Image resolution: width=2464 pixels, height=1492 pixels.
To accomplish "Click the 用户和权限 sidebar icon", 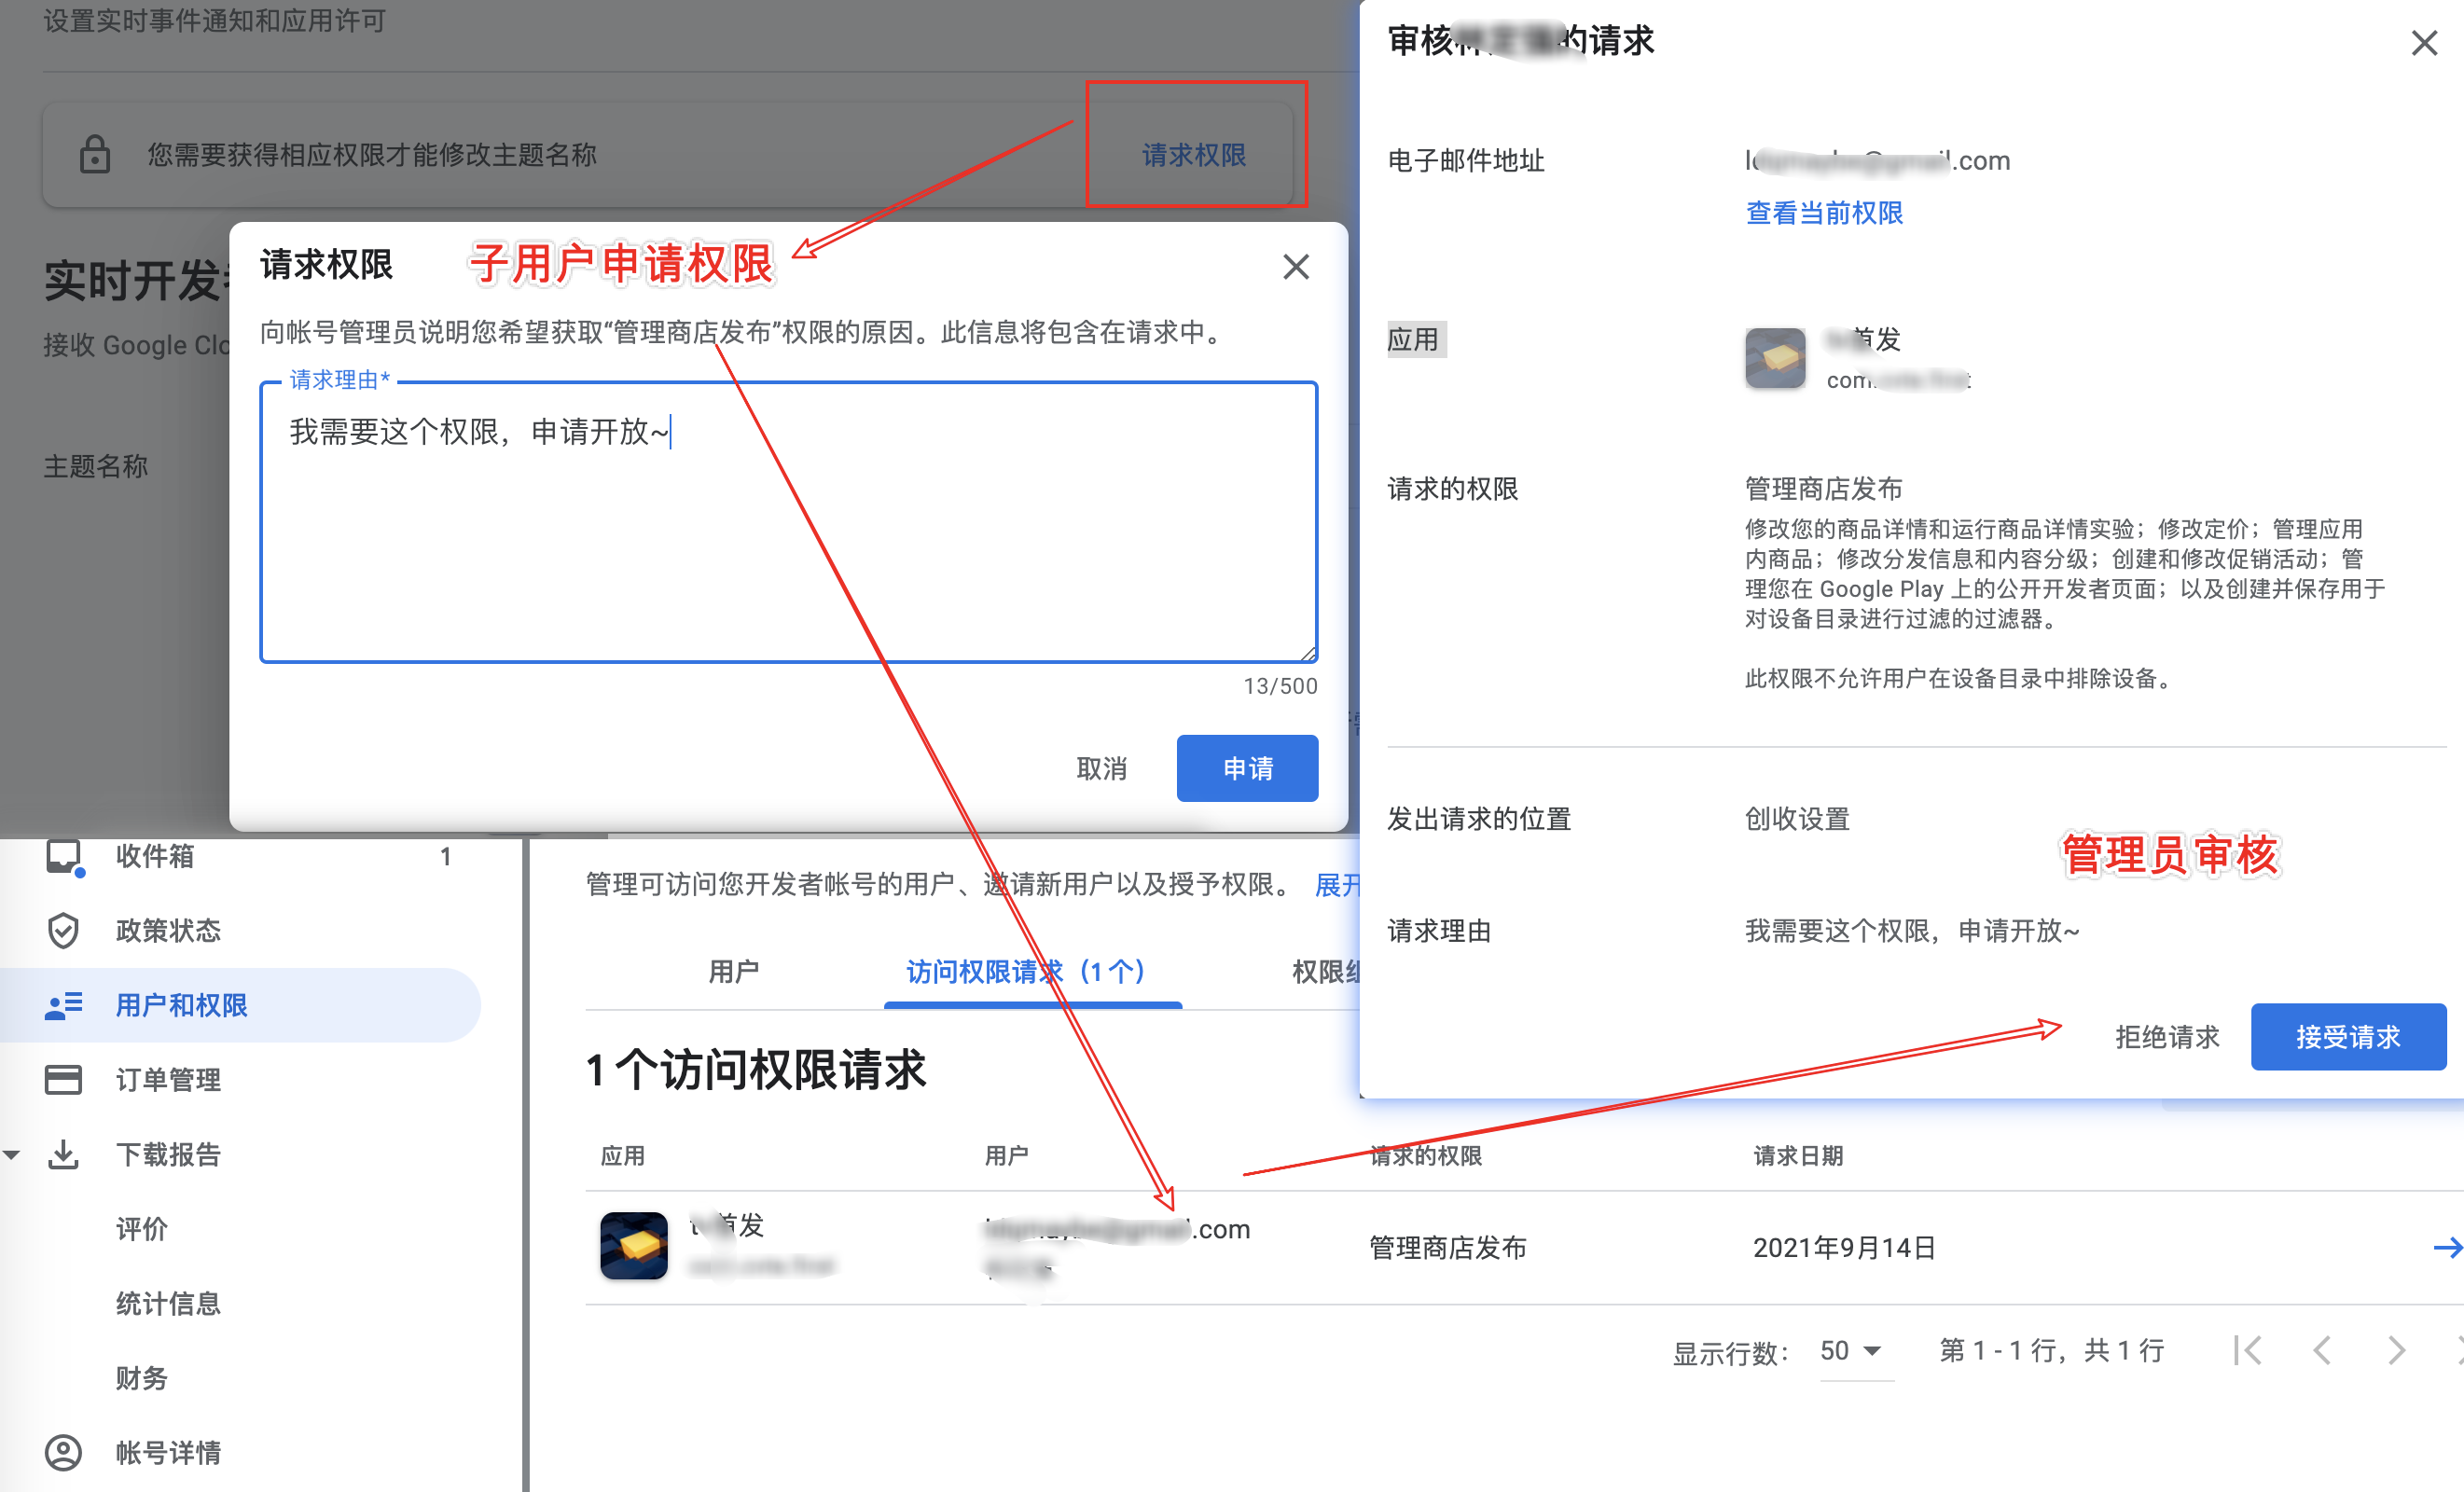I will (x=63, y=1006).
